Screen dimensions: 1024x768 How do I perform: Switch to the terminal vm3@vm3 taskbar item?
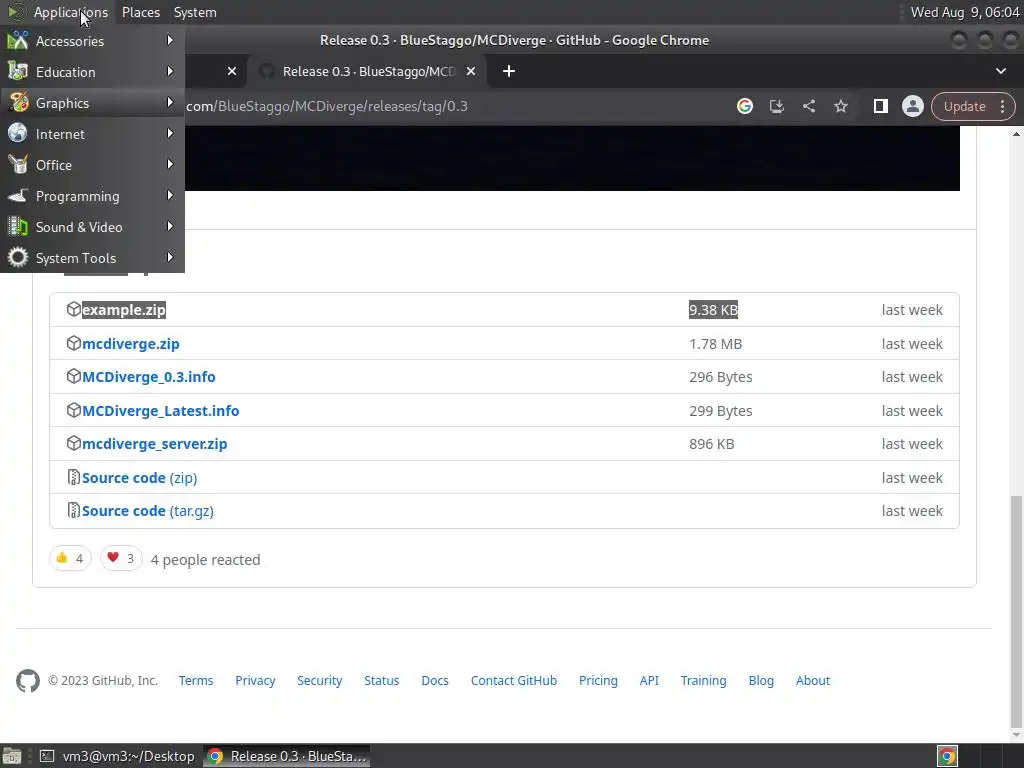coord(118,756)
